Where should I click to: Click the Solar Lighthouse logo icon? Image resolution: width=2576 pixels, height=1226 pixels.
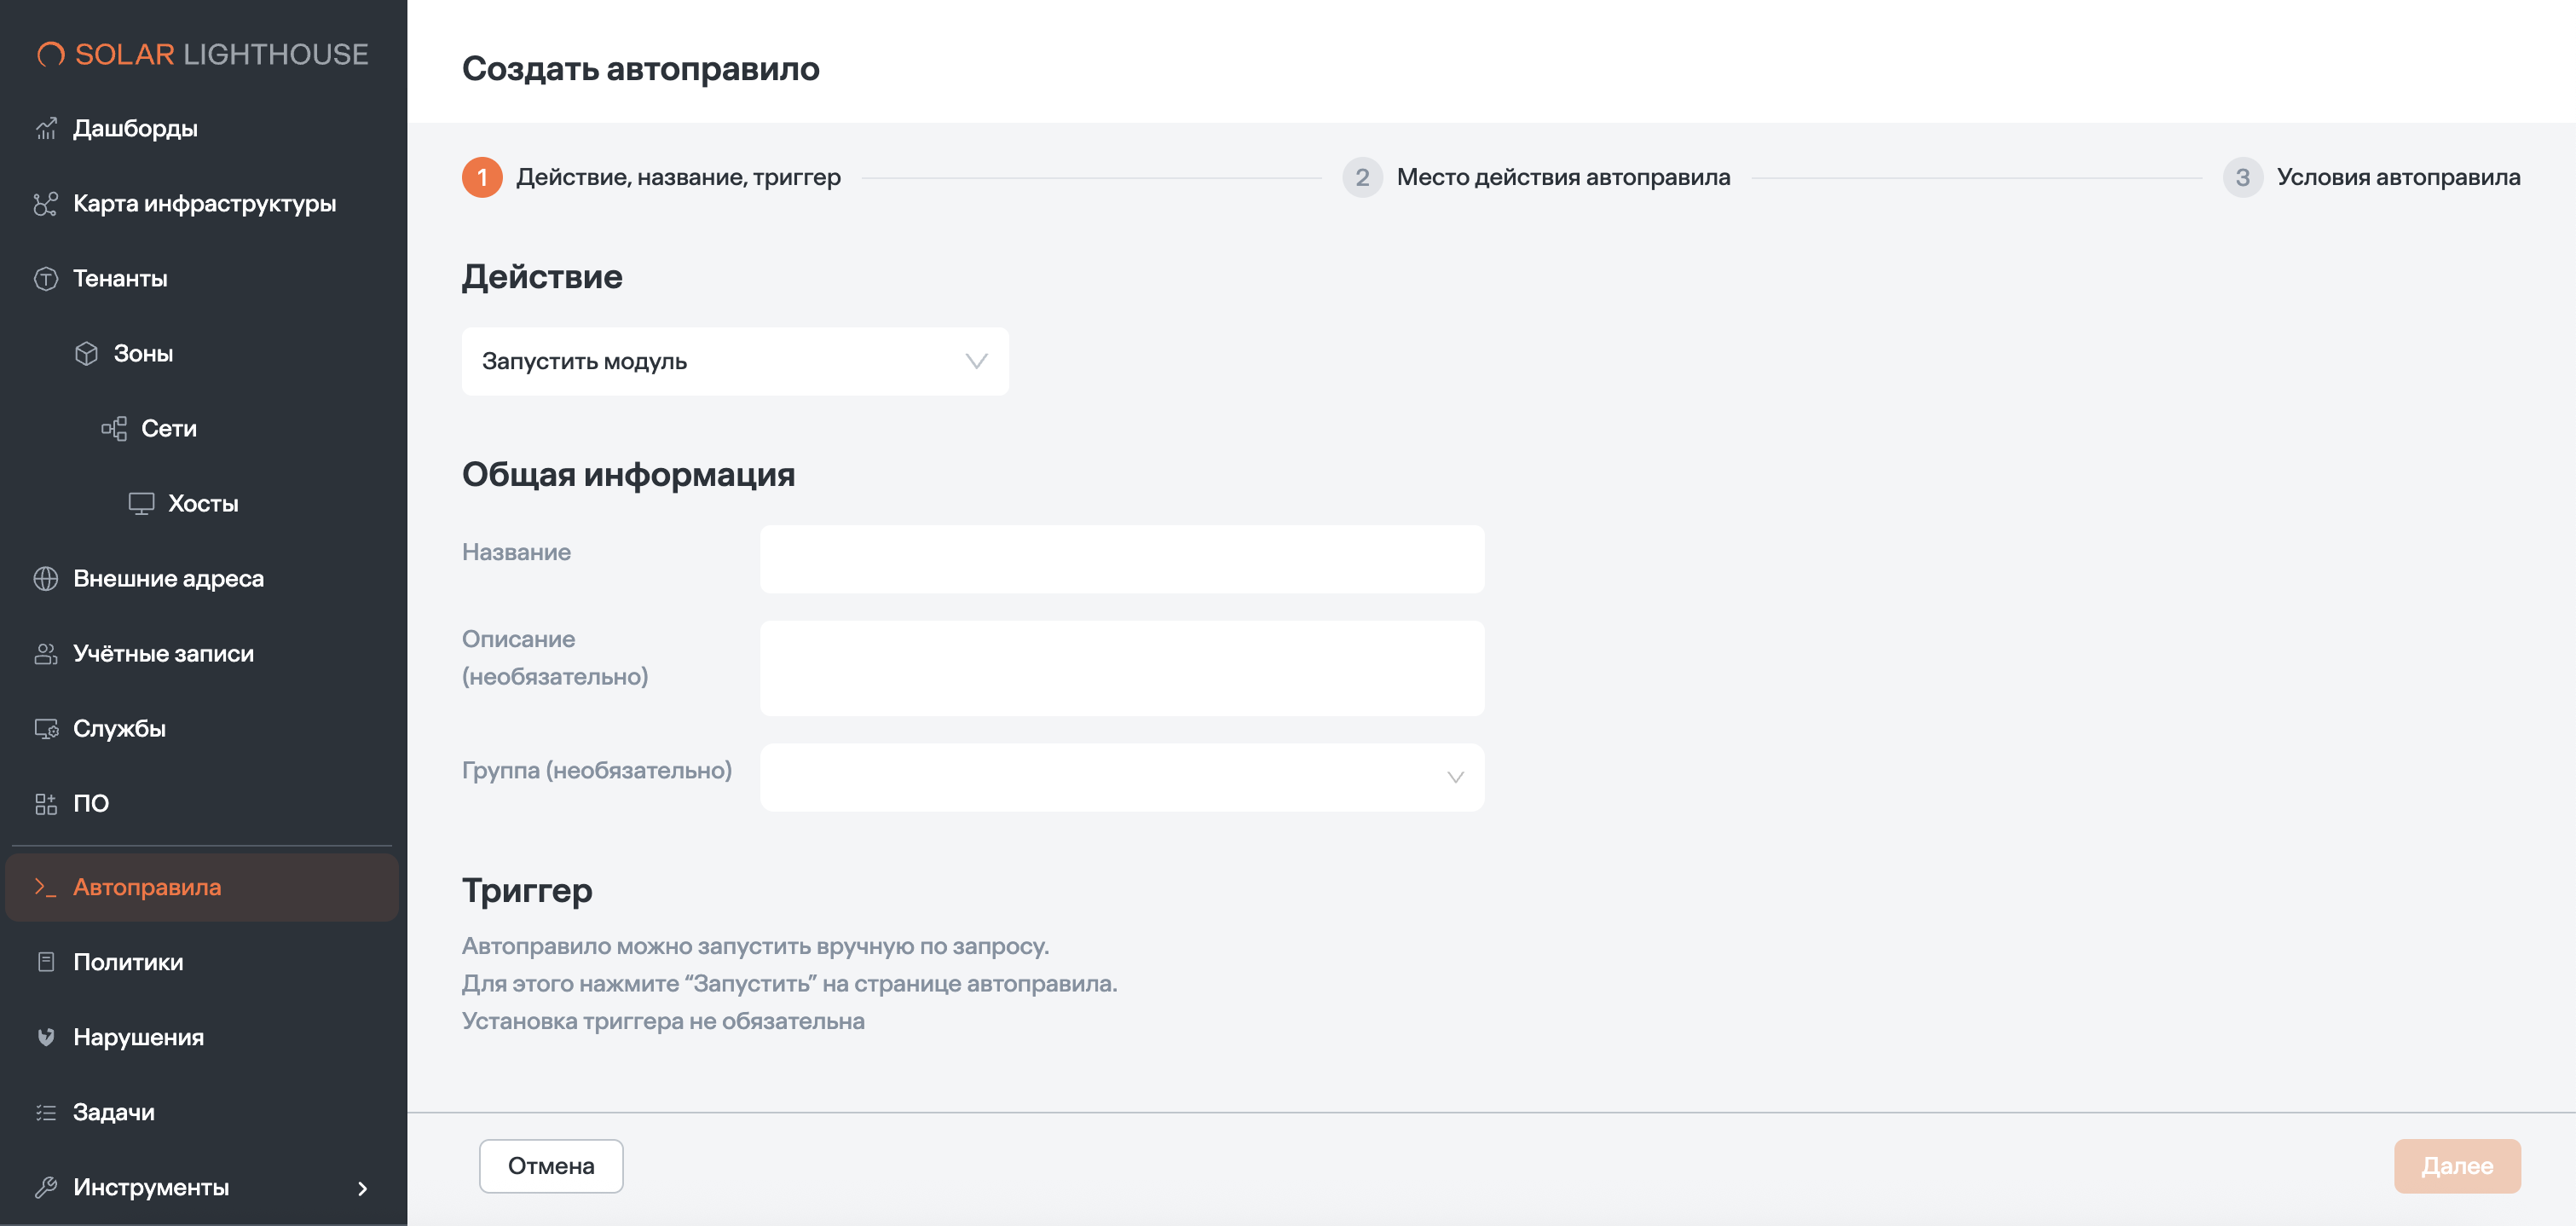tap(51, 54)
